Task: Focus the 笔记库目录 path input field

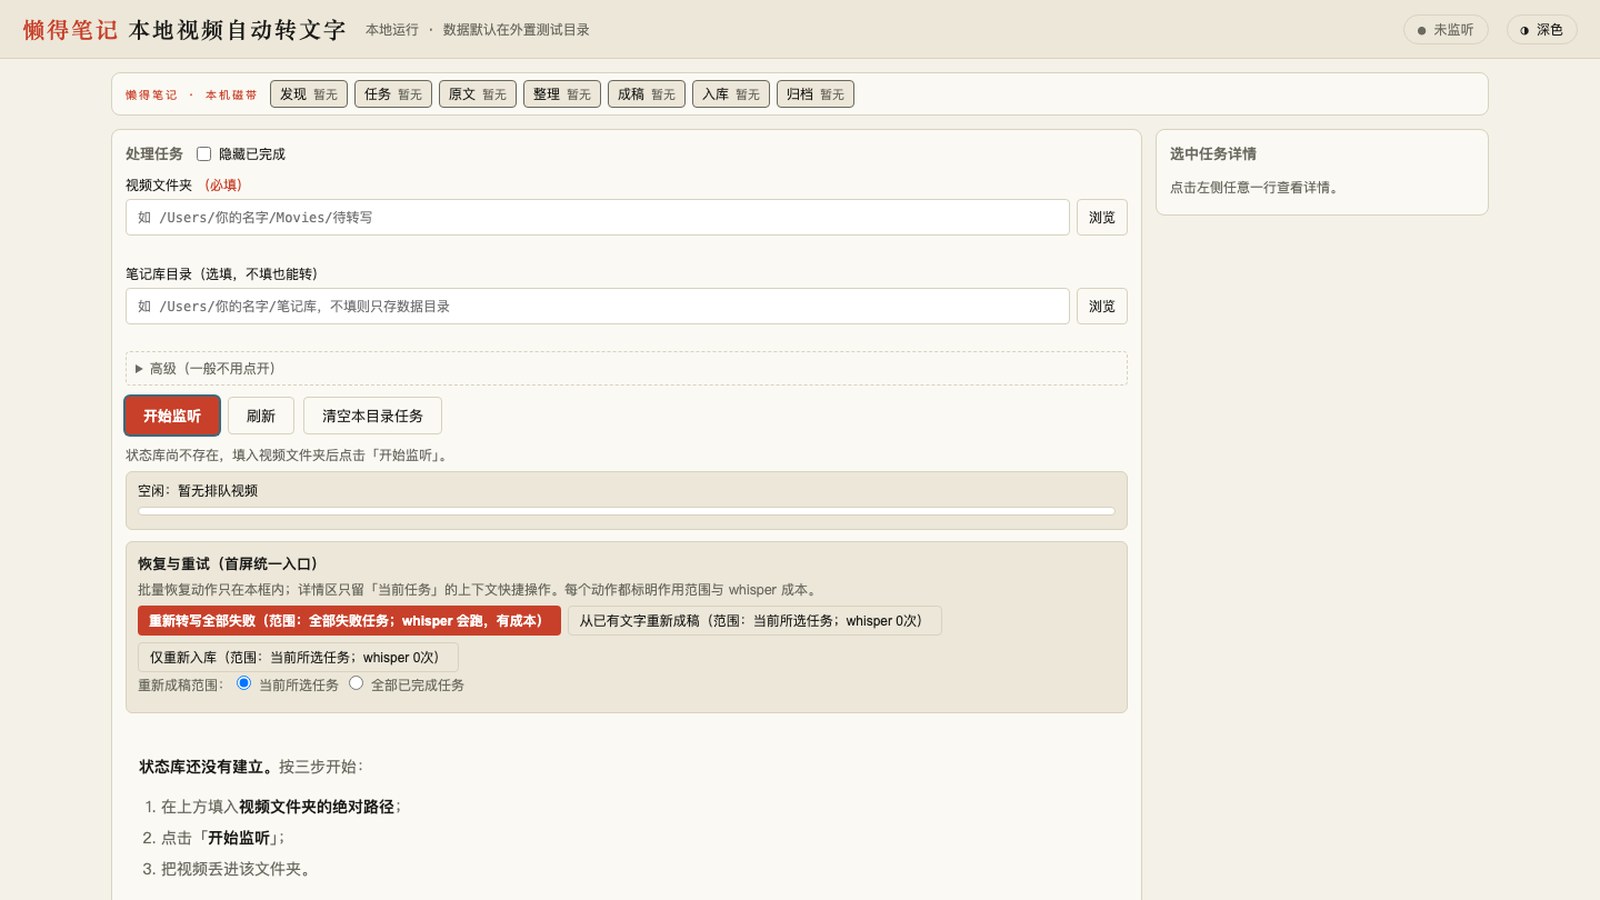Action: pyautogui.click(x=597, y=306)
